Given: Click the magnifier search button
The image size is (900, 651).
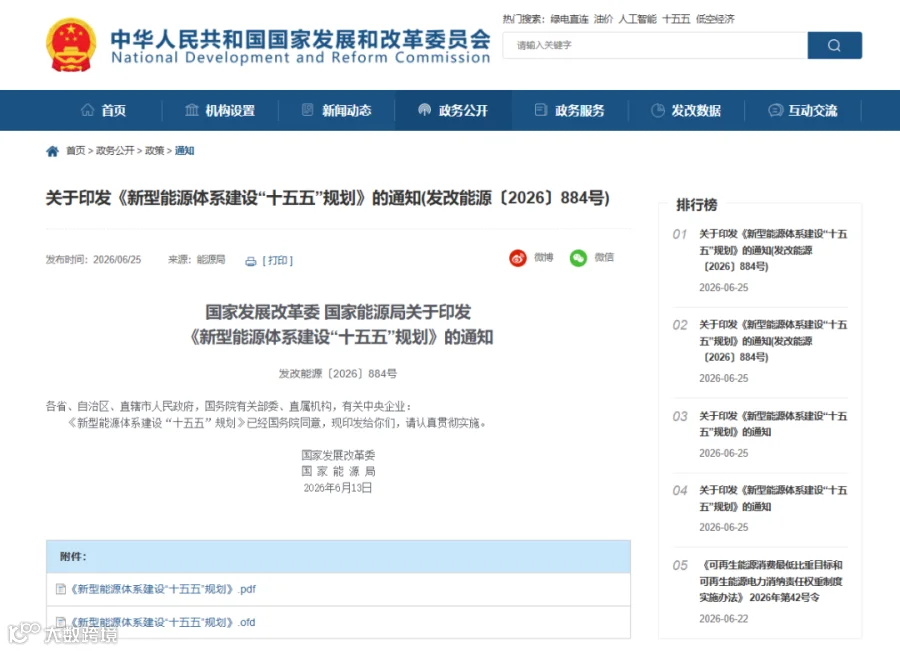Looking at the screenshot, I should (834, 45).
